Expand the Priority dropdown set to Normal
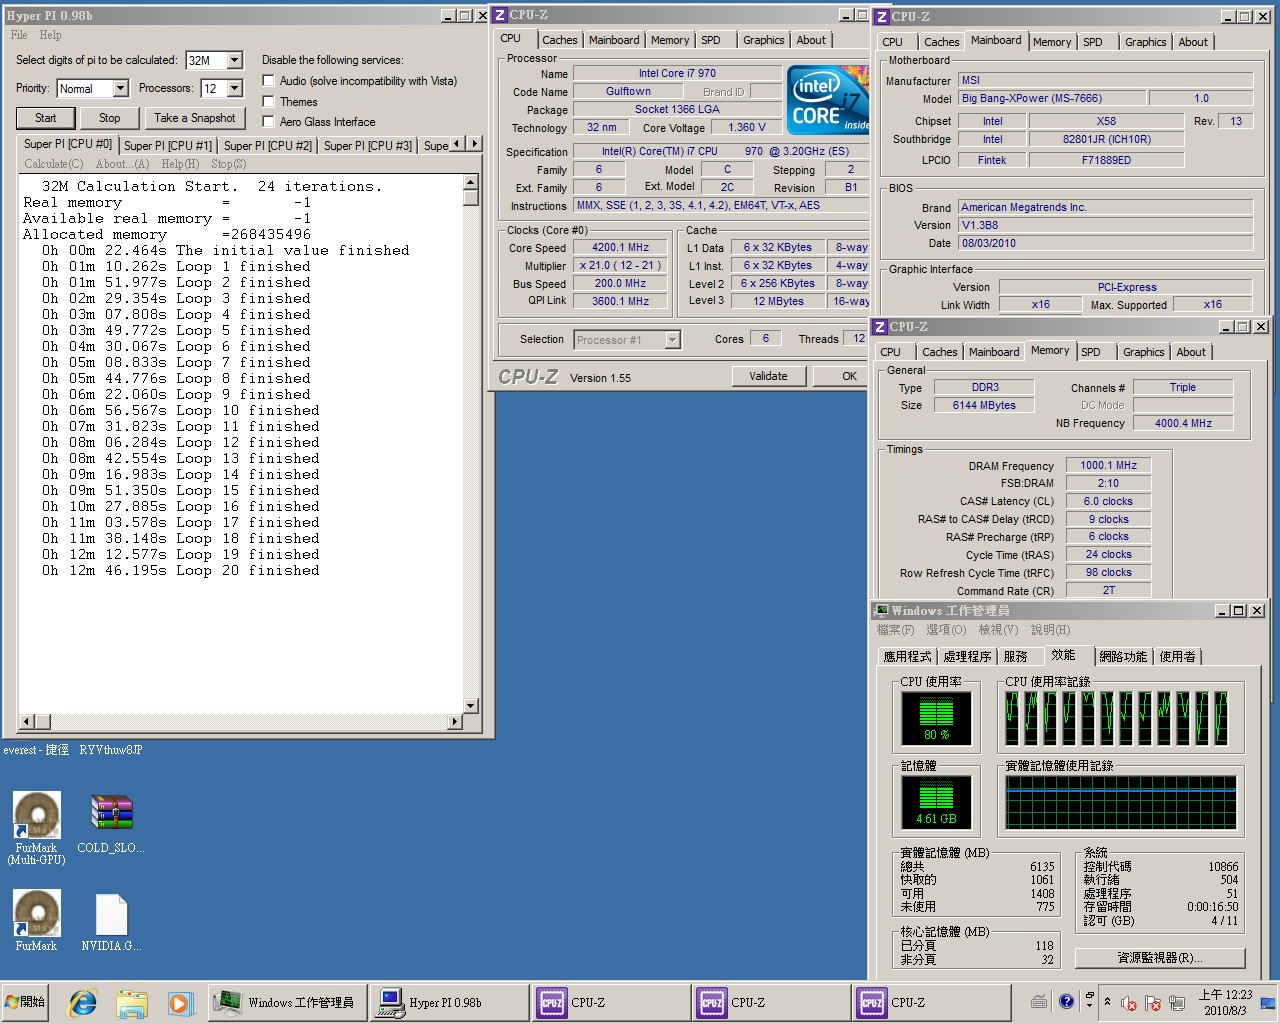Viewport: 1280px width, 1024px height. click(x=120, y=89)
